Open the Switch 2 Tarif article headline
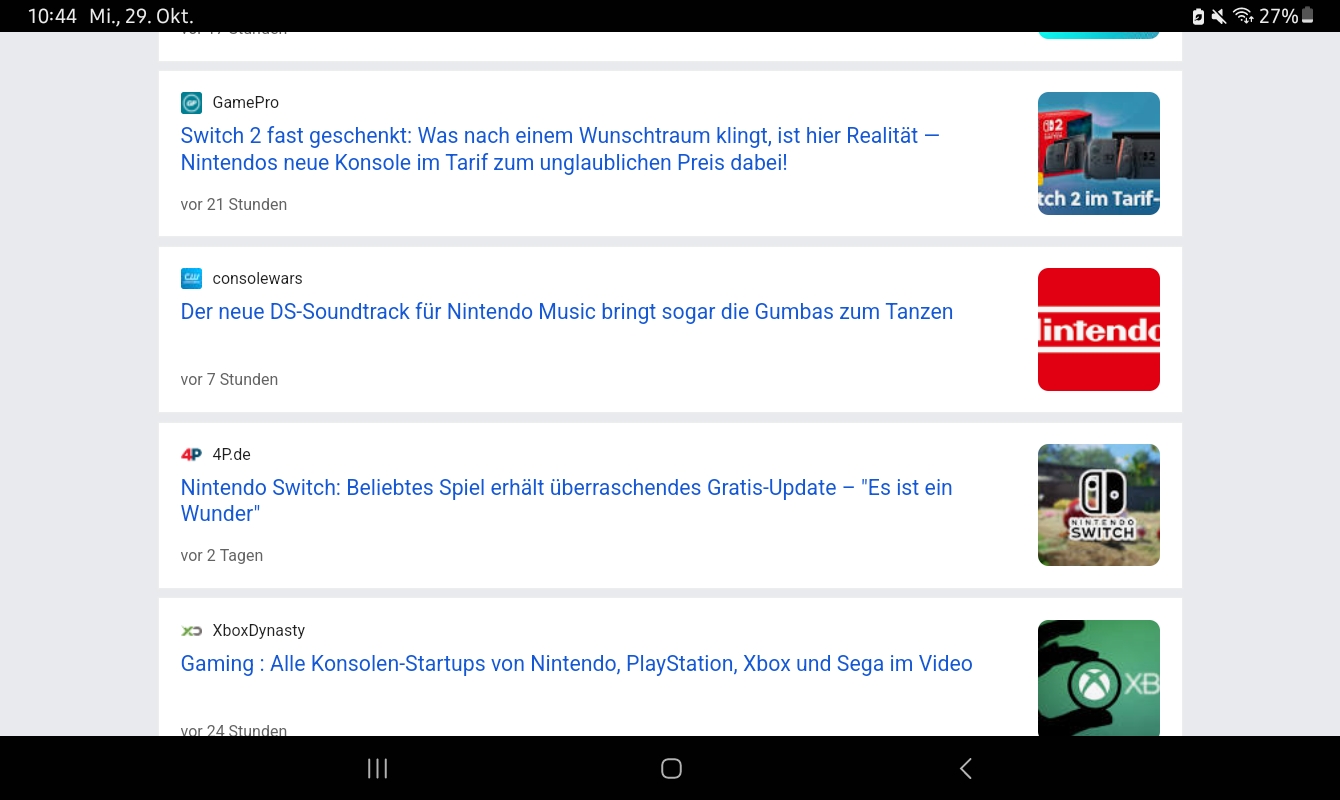The height and width of the screenshot is (800, 1340). [559, 149]
